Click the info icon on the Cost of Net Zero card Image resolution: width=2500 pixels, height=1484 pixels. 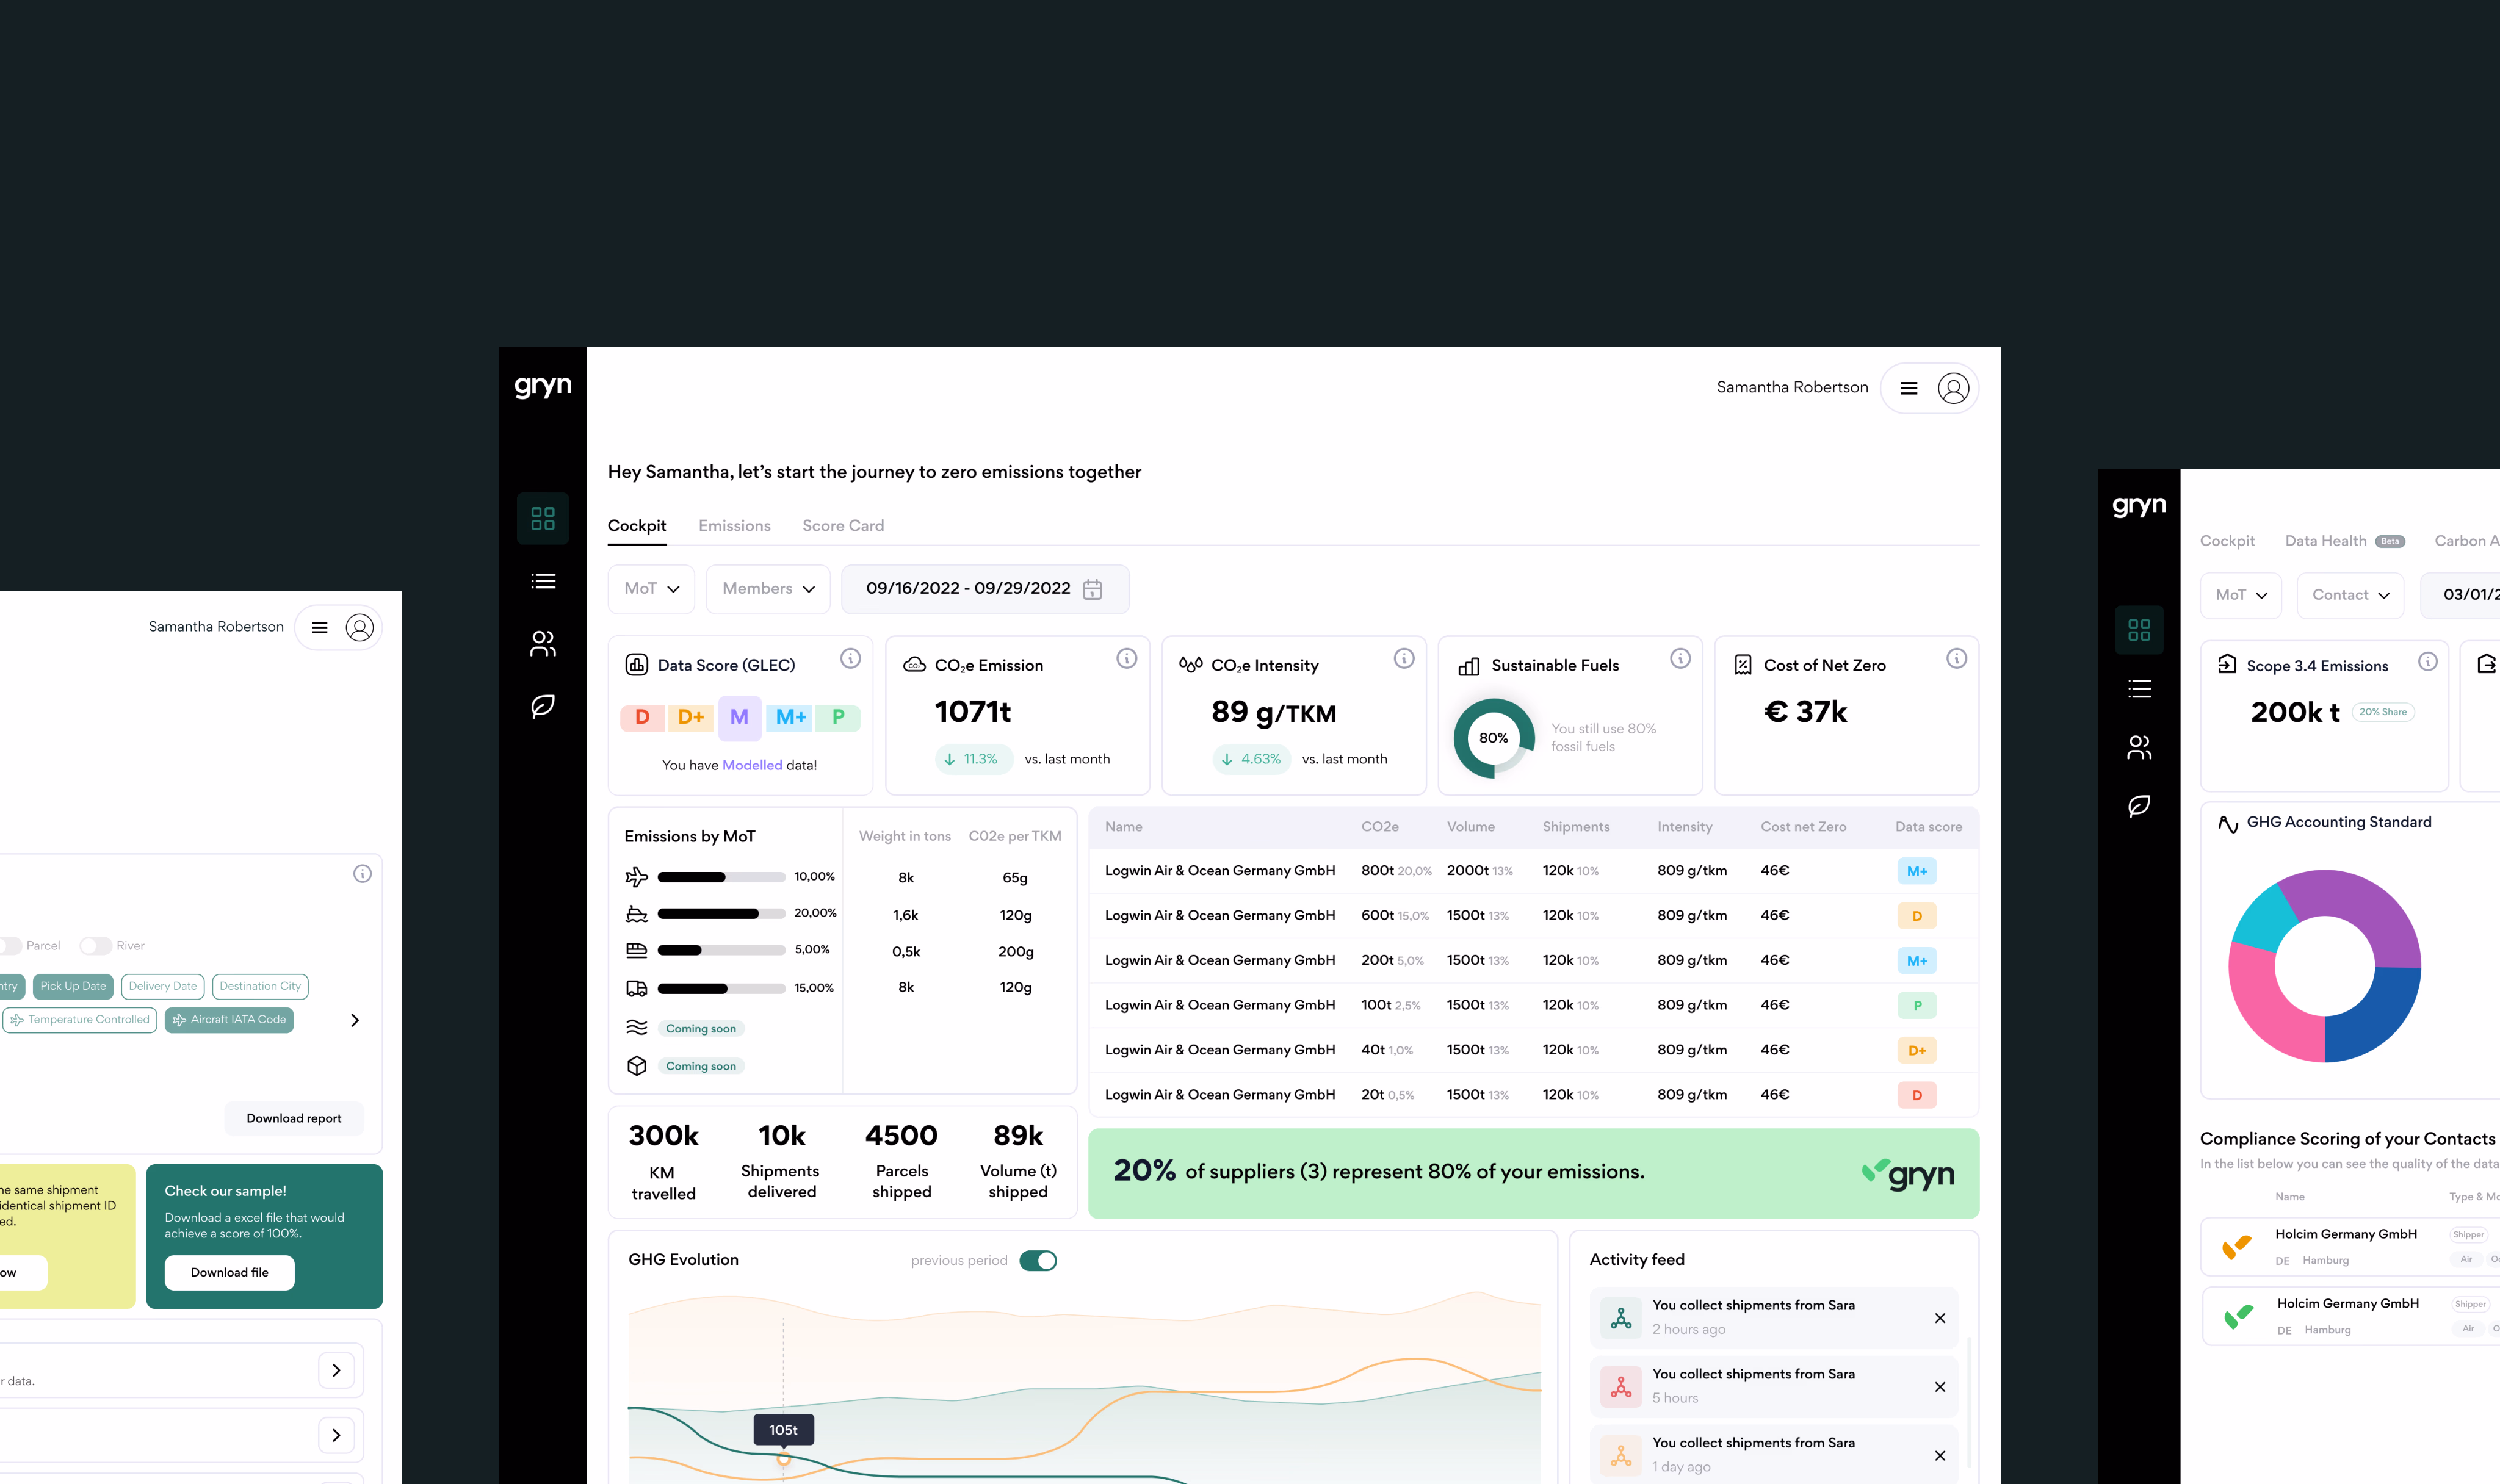(x=1956, y=658)
